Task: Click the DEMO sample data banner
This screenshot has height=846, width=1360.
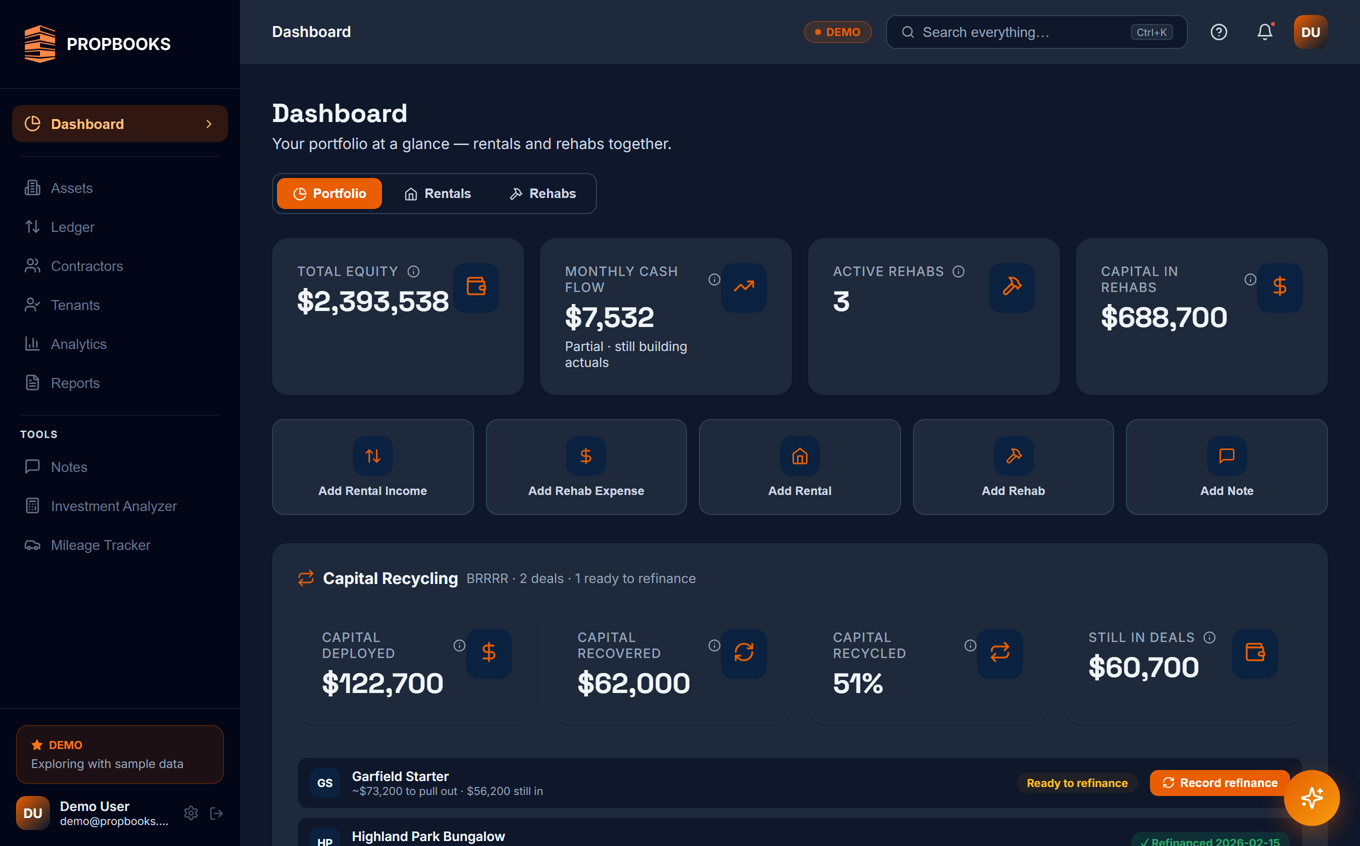Action: [x=120, y=754]
